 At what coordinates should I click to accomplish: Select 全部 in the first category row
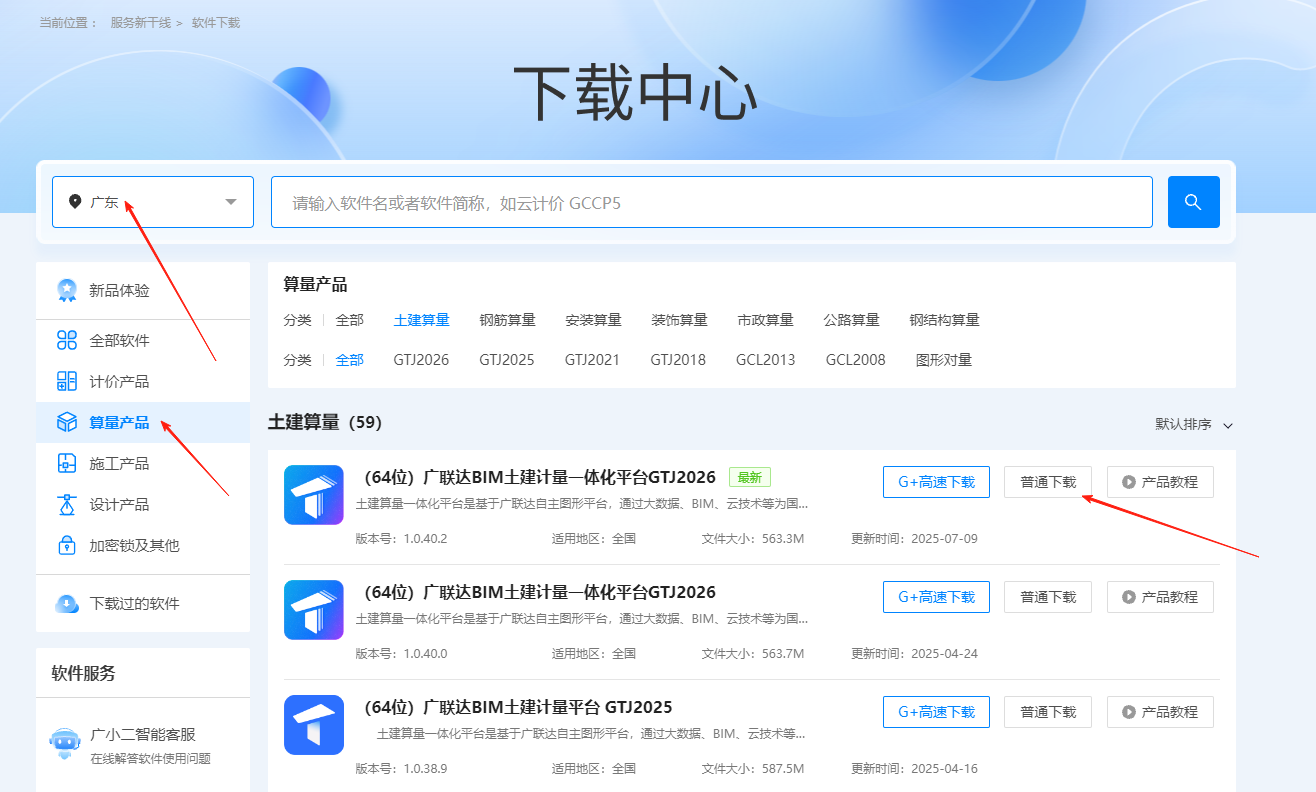coord(350,320)
